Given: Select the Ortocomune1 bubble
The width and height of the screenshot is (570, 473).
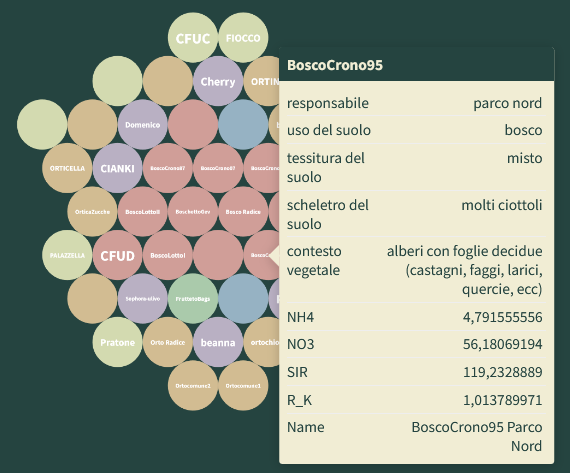Looking at the screenshot, I should tap(243, 385).
